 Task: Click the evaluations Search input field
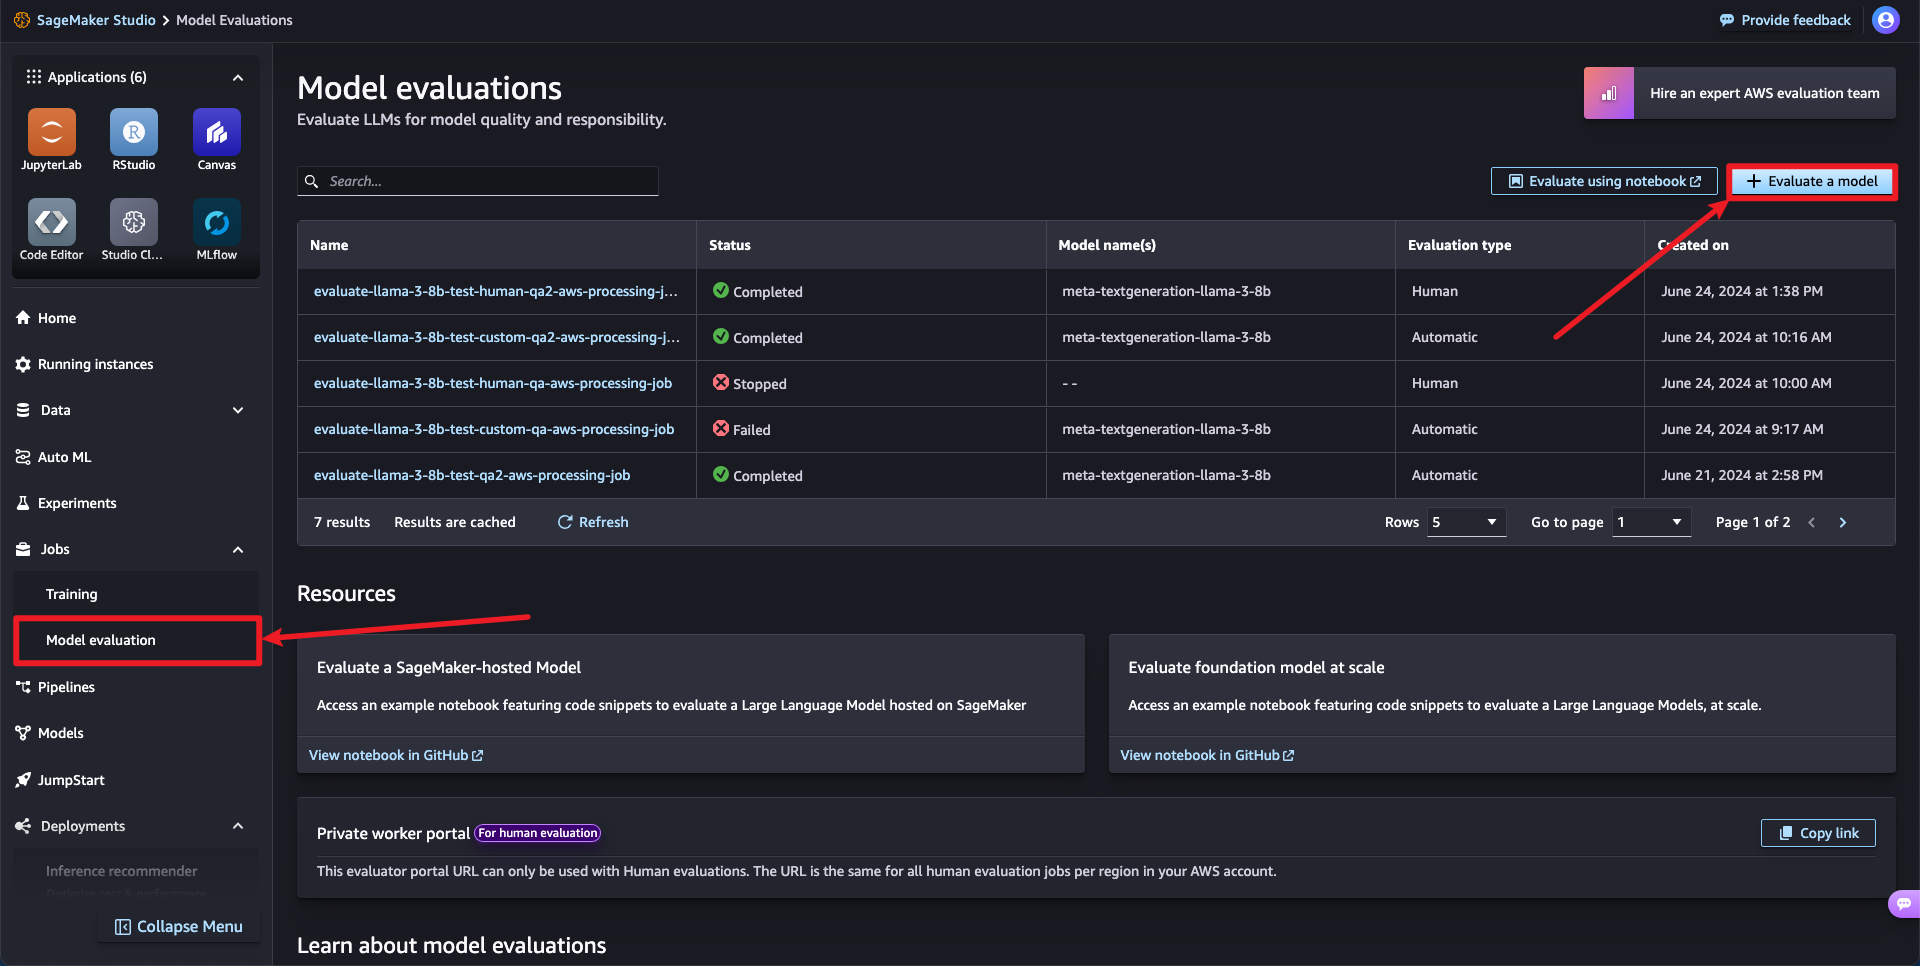tap(478, 181)
